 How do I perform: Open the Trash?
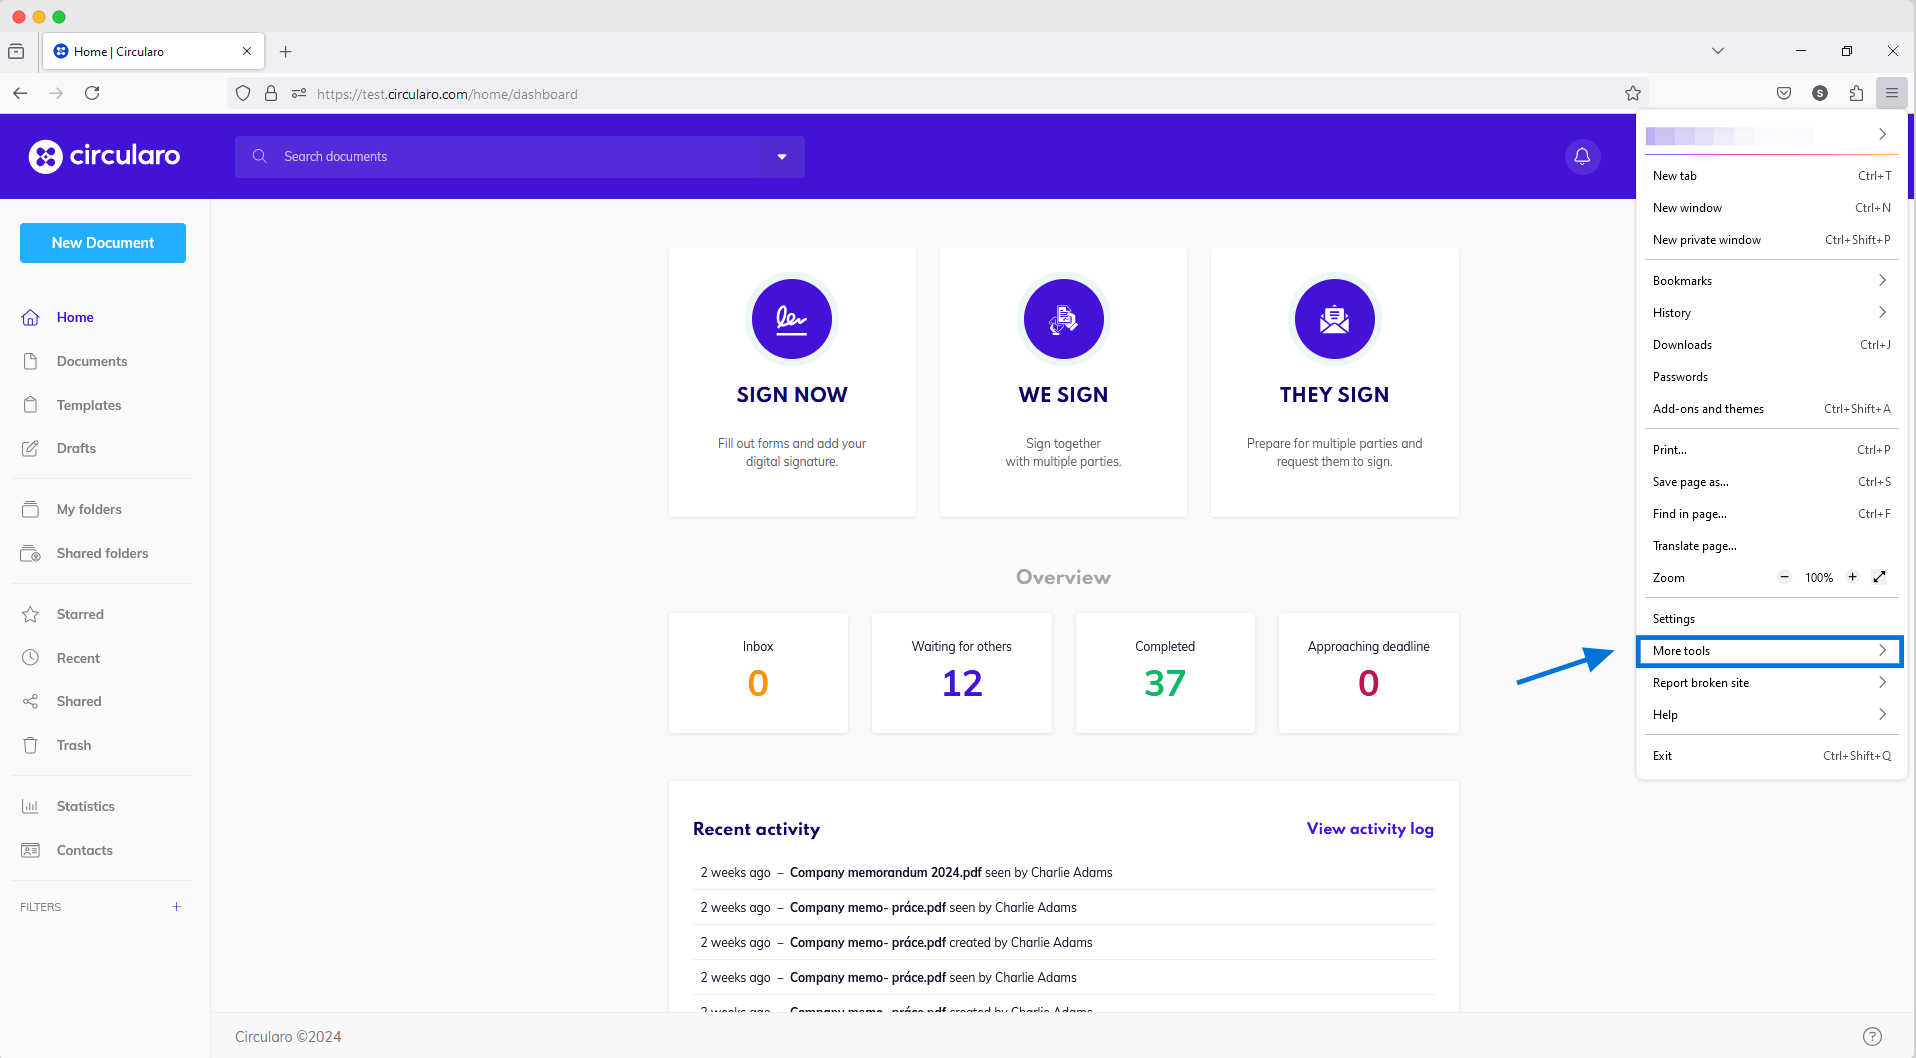click(72, 745)
